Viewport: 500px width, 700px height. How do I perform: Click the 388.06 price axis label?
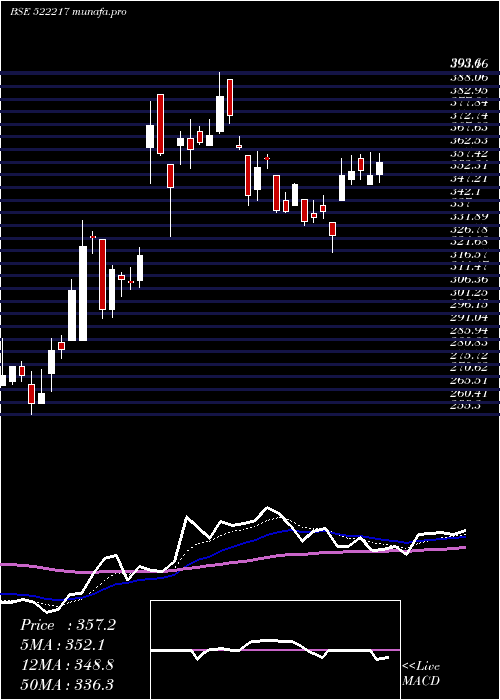[x=469, y=78]
